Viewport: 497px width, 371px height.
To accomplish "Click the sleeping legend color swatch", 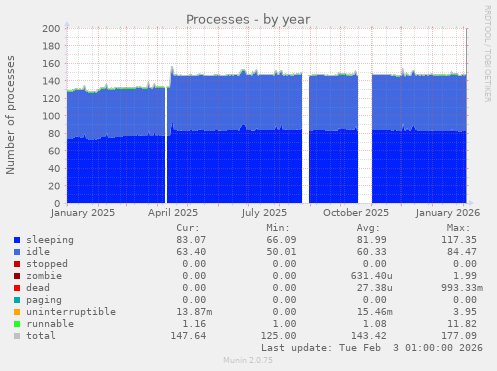I will click(17, 240).
